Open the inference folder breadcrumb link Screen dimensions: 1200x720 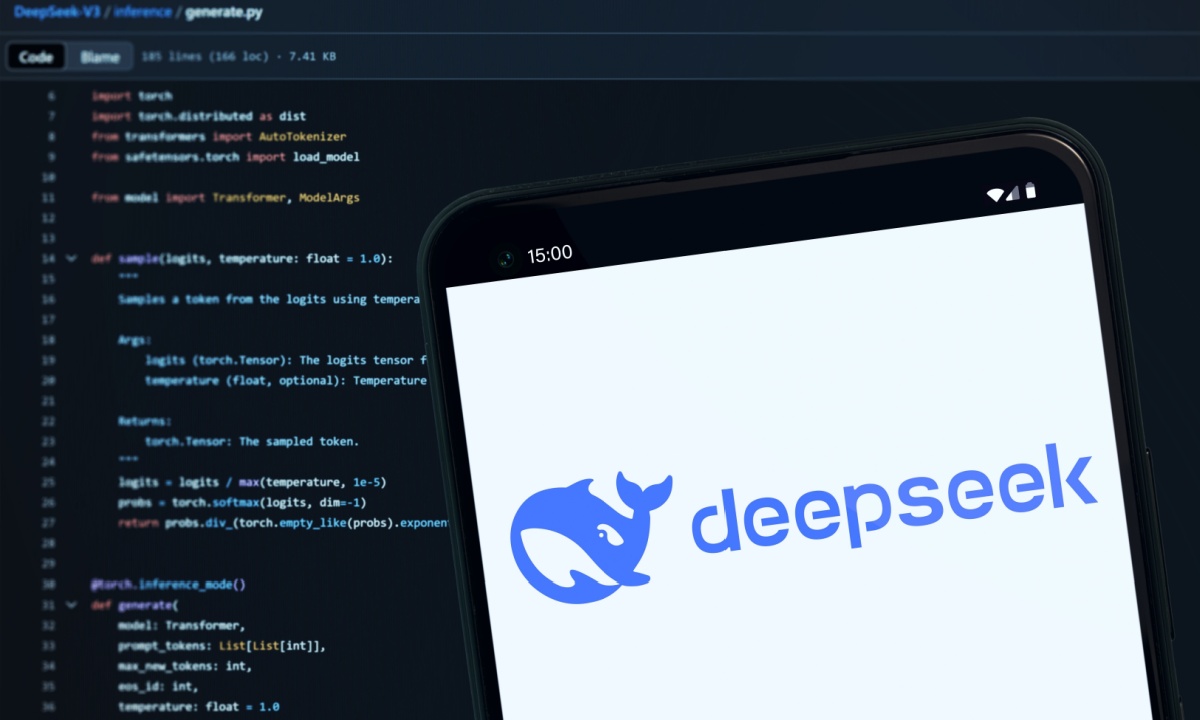tap(141, 12)
